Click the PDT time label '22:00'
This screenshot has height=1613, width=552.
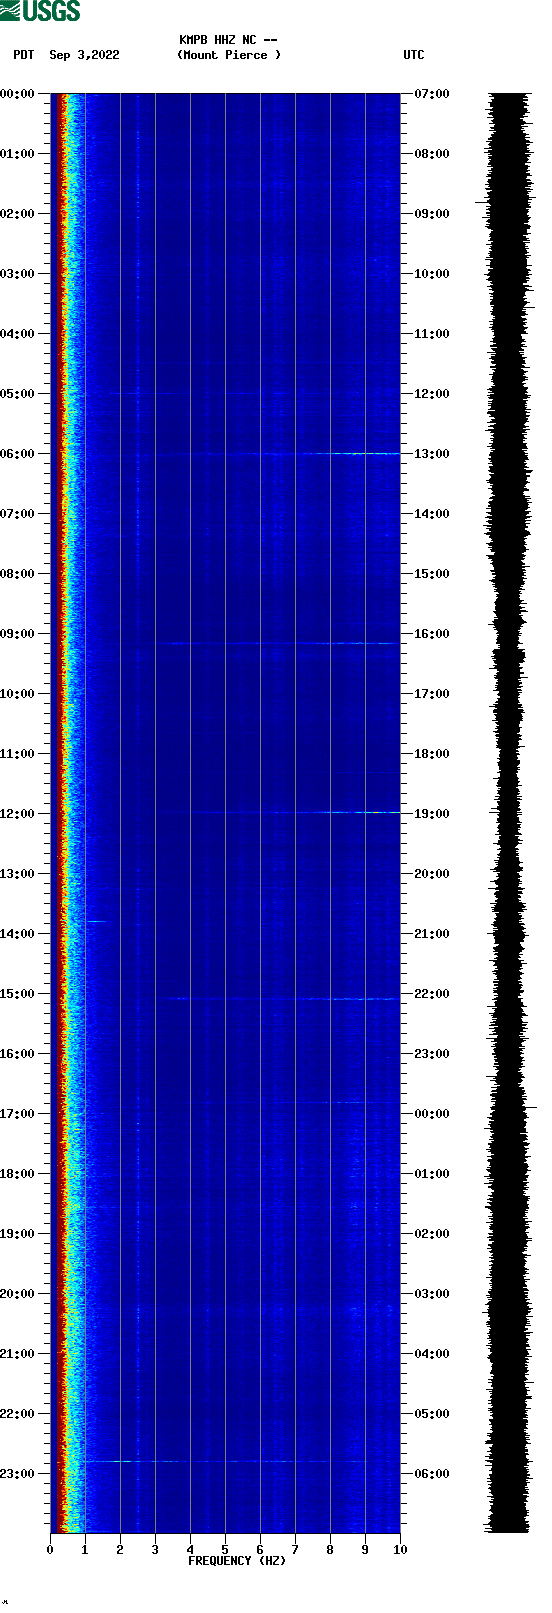tap(18, 1414)
